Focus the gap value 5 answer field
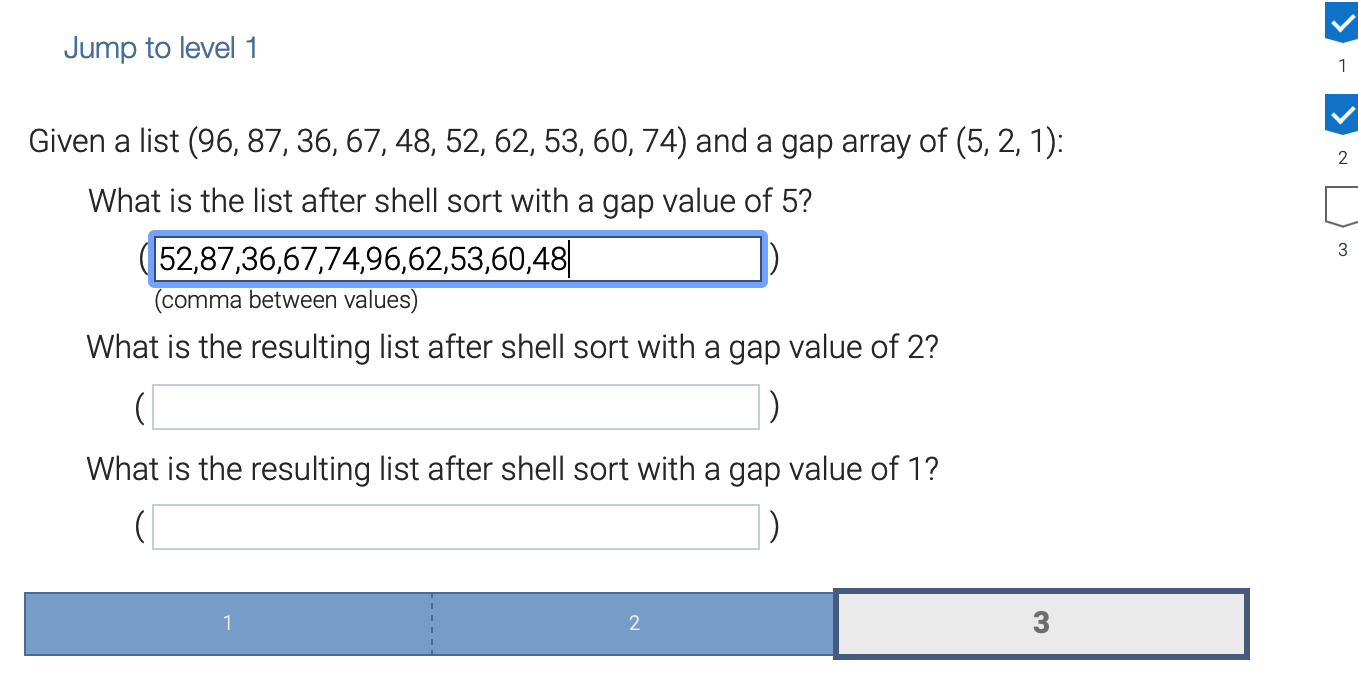The image size is (1358, 674). 457,260
